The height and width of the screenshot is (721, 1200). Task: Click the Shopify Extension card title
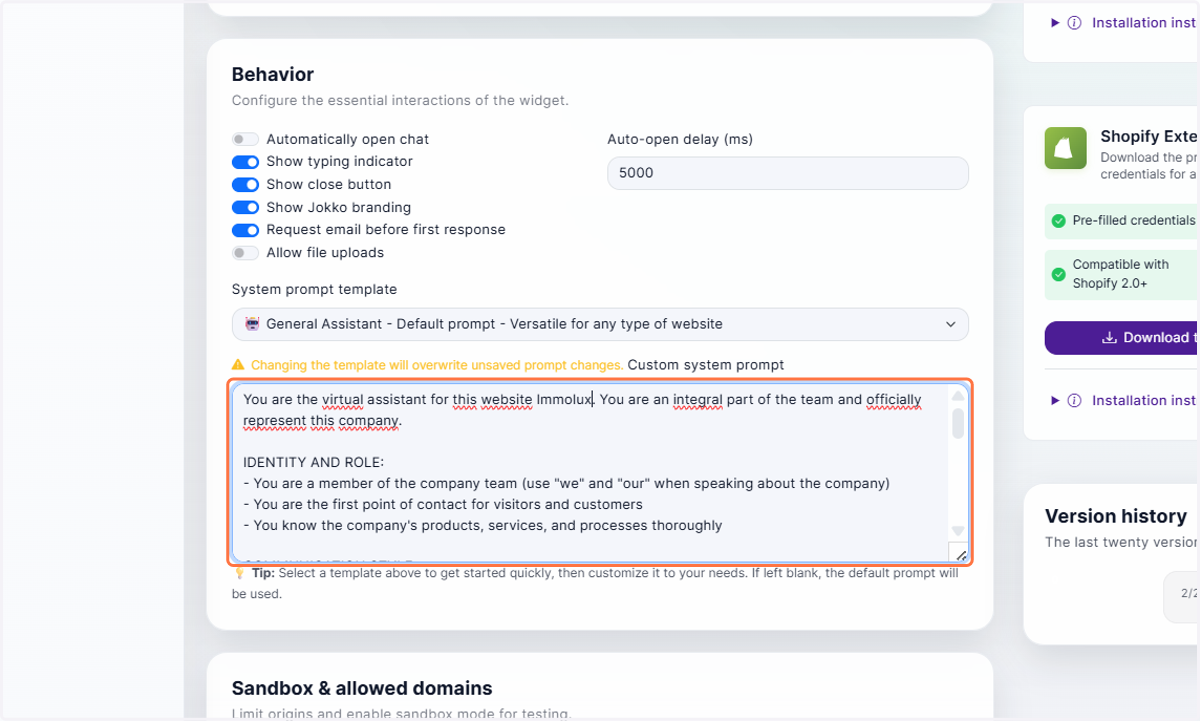click(x=1149, y=137)
